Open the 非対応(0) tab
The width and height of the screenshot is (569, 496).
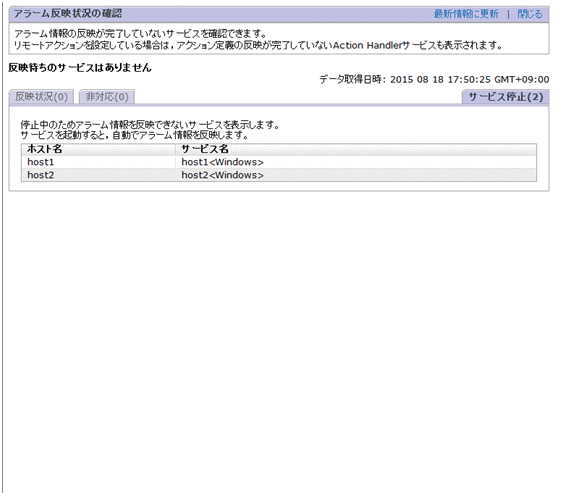pyautogui.click(x=107, y=97)
